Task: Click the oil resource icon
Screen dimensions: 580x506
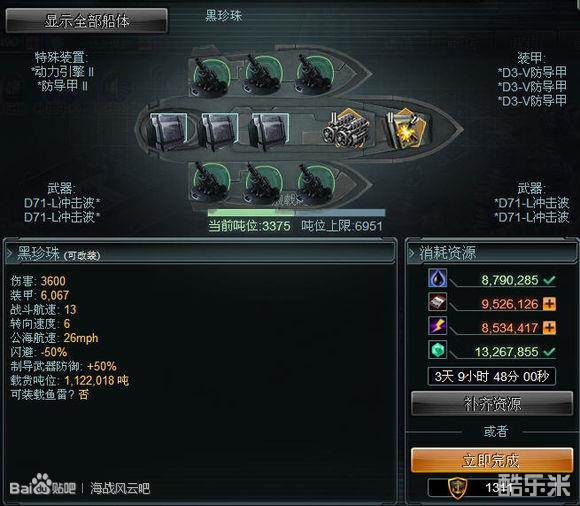Action: pyautogui.click(x=437, y=278)
